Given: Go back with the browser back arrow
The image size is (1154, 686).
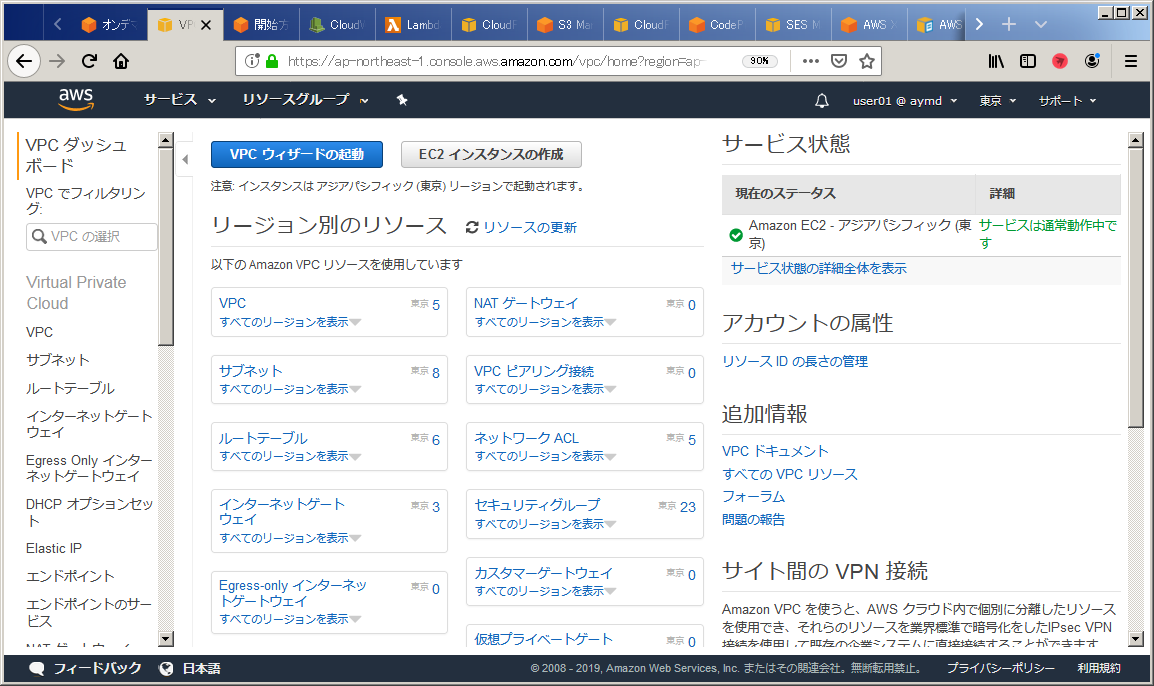Looking at the screenshot, I should pyautogui.click(x=24, y=61).
